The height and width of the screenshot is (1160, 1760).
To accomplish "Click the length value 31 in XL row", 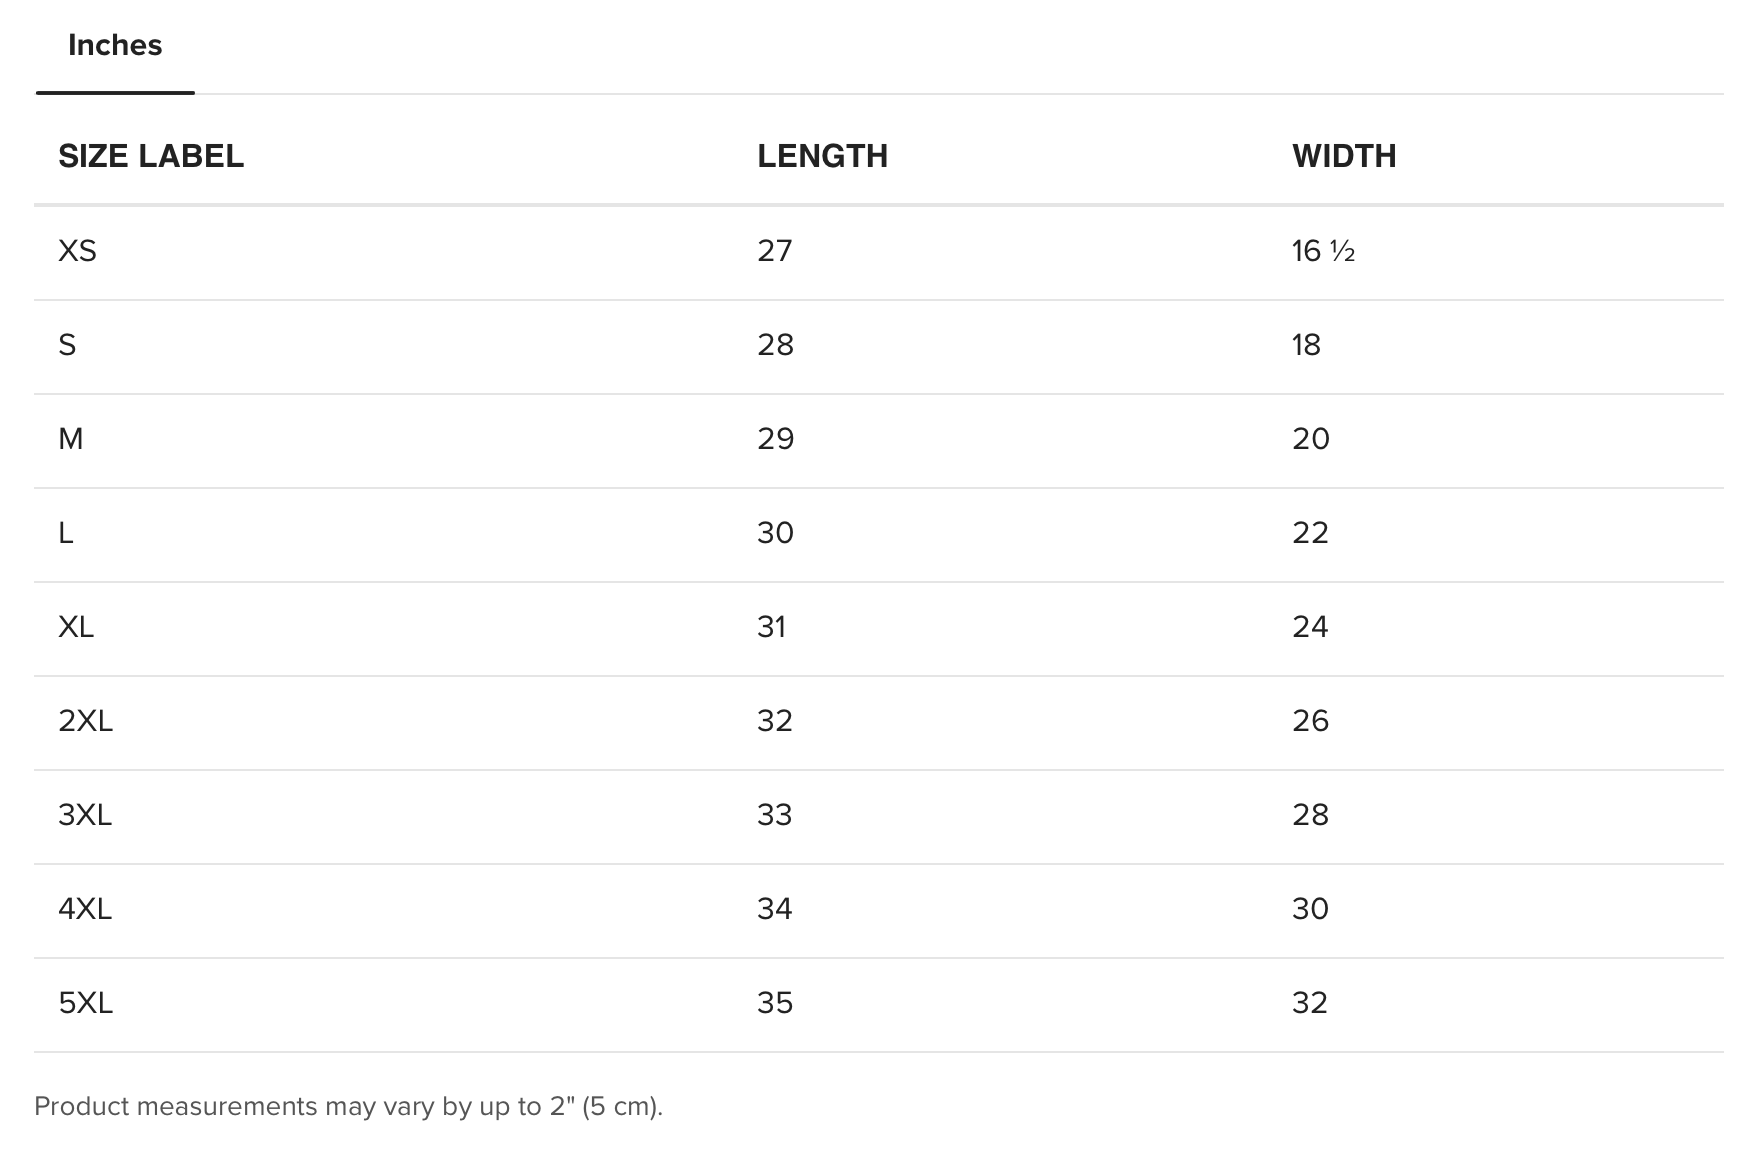I will [x=771, y=627].
